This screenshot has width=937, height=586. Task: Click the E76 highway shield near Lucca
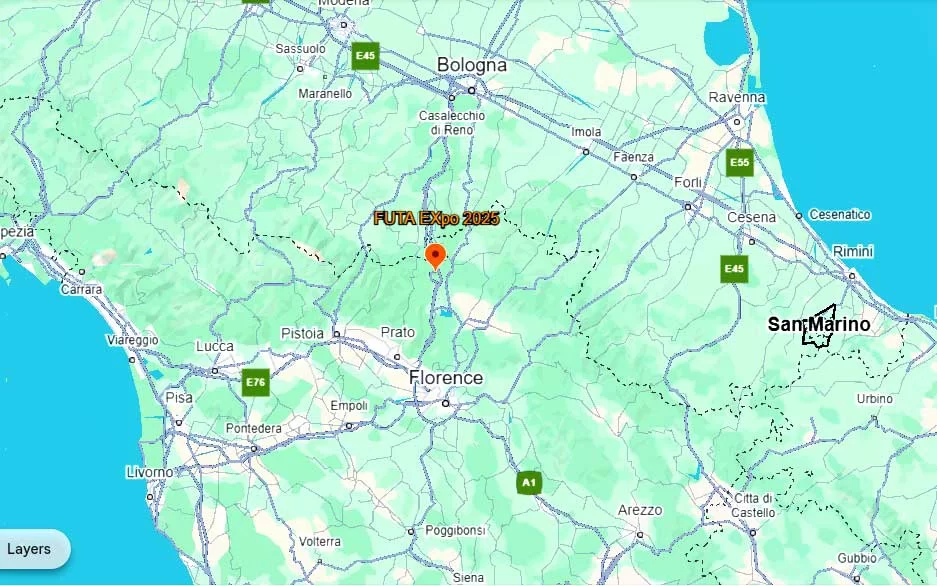coord(256,382)
